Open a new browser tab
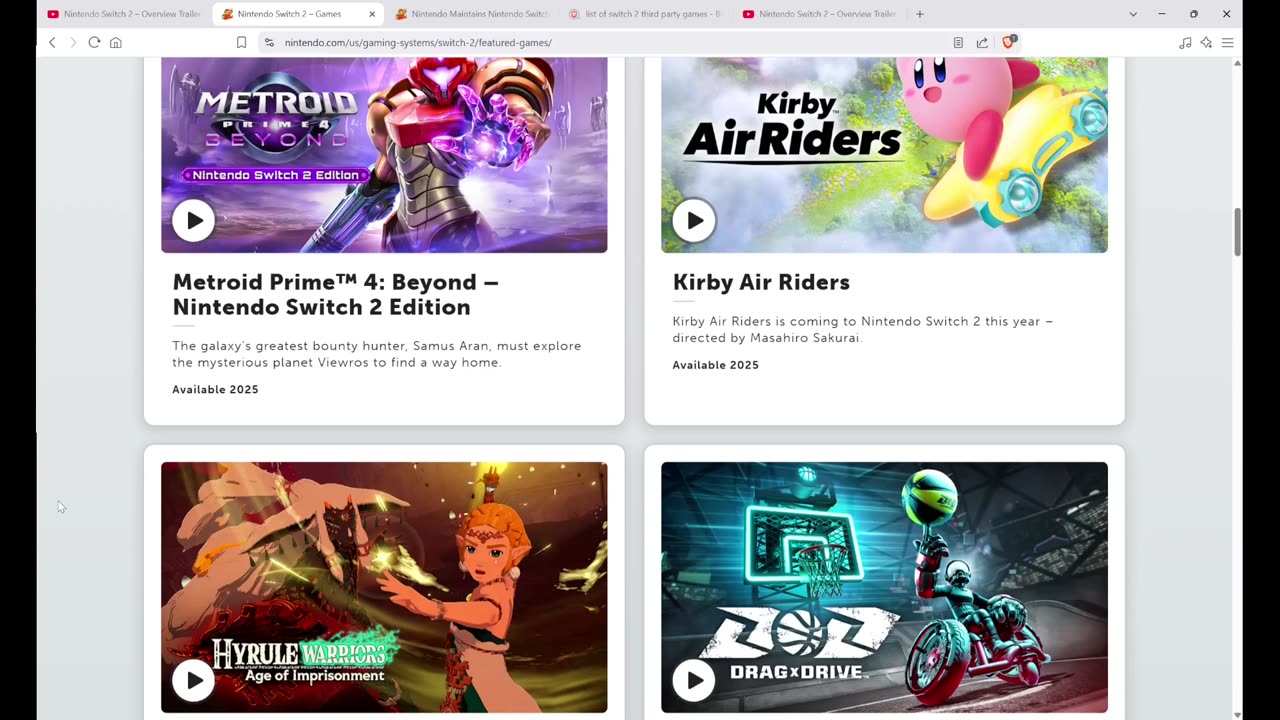Image resolution: width=1280 pixels, height=720 pixels. pos(920,14)
